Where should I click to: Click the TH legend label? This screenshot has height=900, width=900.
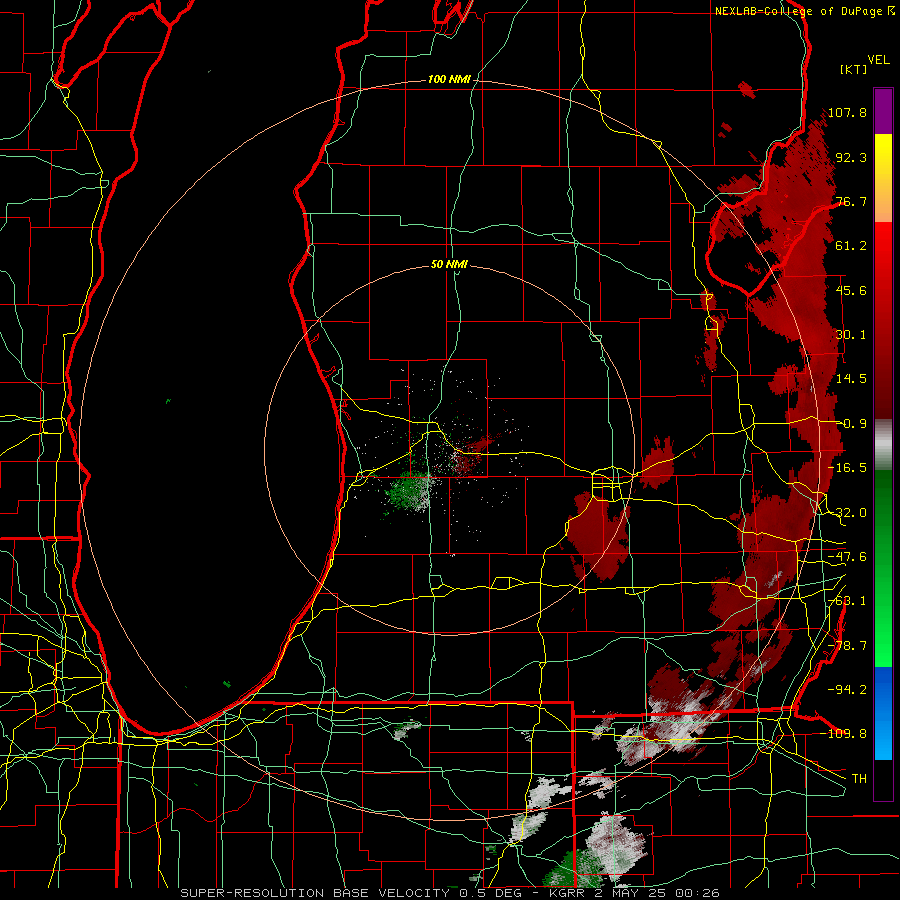click(859, 778)
